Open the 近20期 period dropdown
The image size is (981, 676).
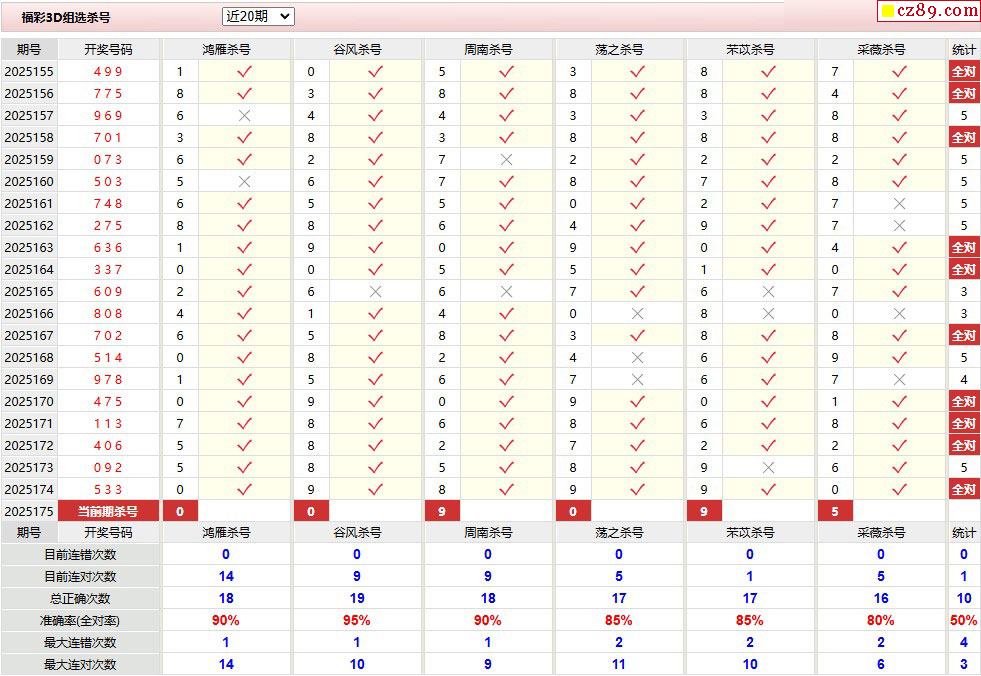(x=258, y=17)
